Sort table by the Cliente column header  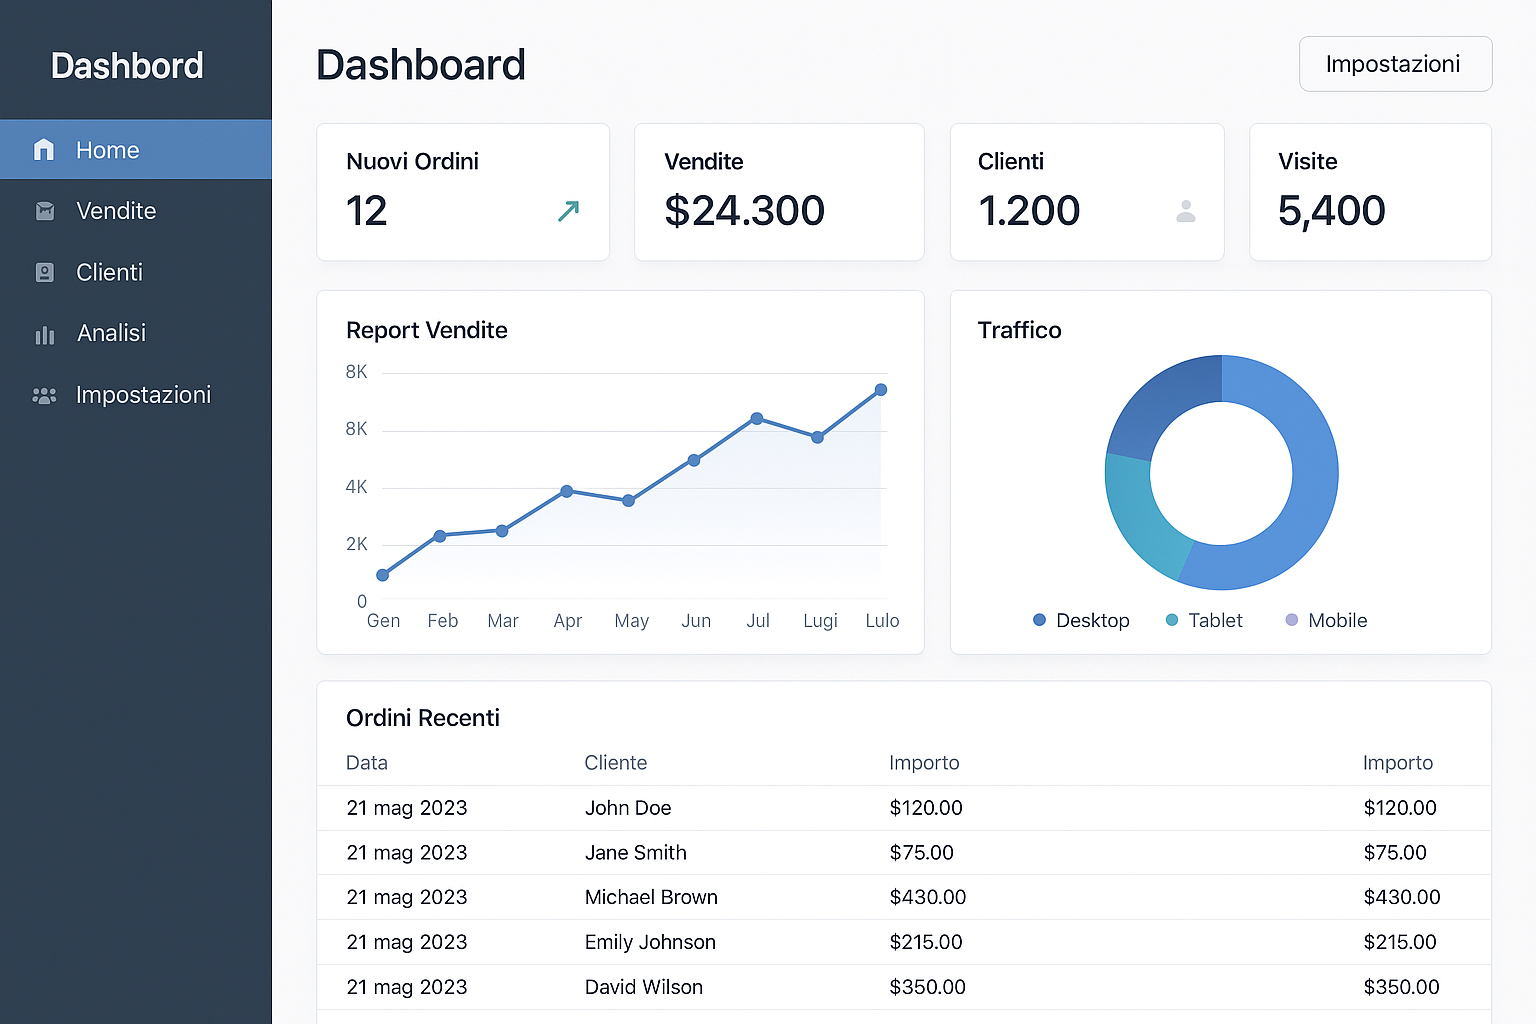(x=615, y=763)
